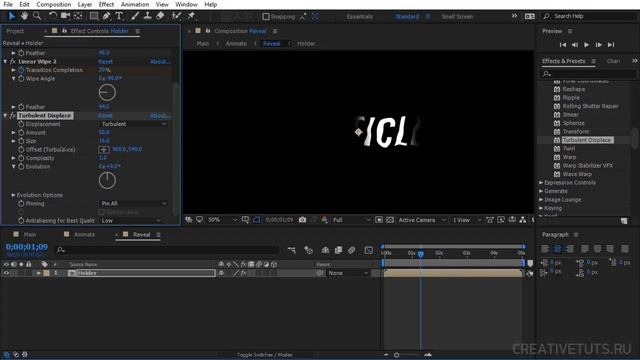Open Pinning dropdown showing Pin All
The image size is (640, 360).
click(134, 203)
